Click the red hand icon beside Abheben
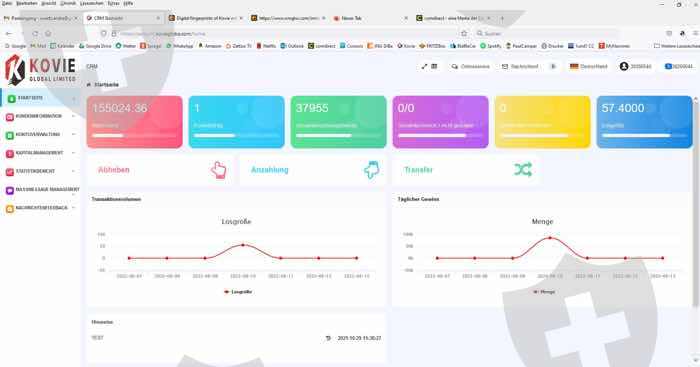700x367 pixels. coord(218,170)
